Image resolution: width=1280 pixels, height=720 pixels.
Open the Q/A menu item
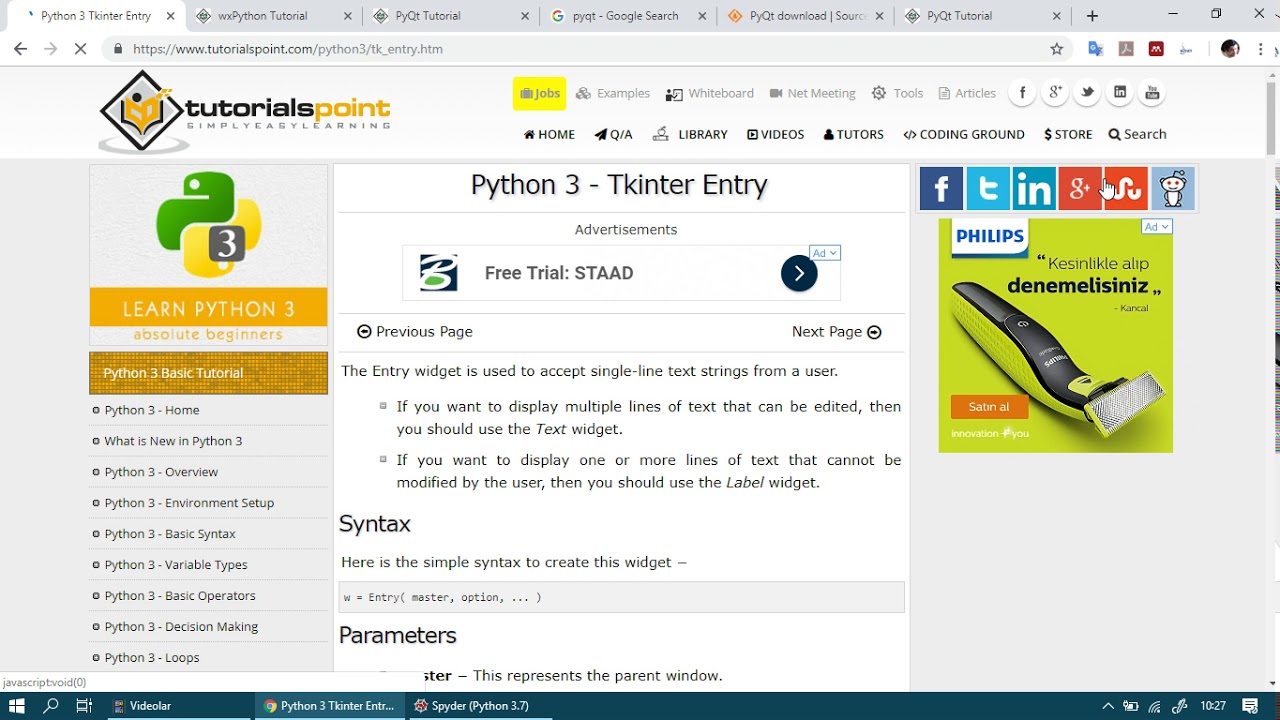point(613,134)
